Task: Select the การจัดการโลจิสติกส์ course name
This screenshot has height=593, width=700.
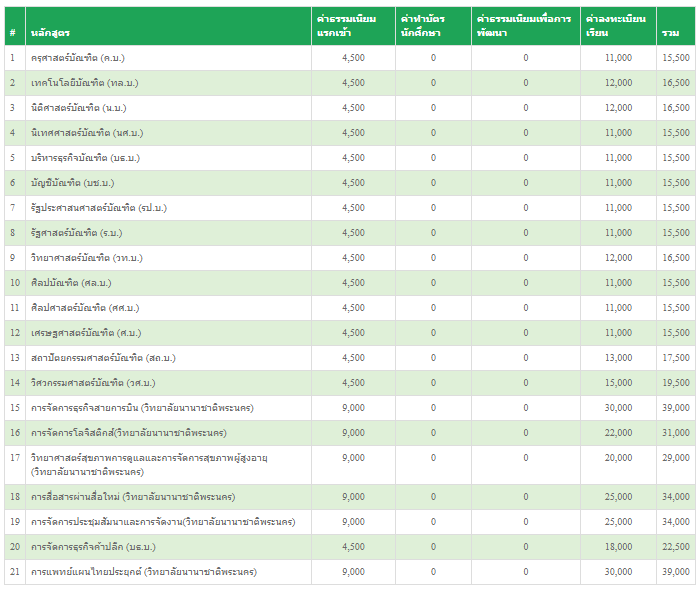Action: click(129, 433)
